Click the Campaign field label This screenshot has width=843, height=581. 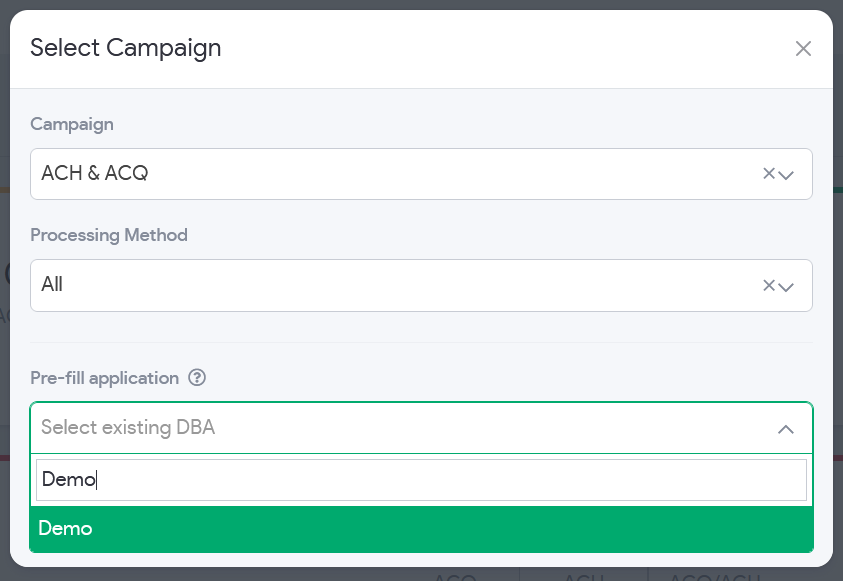click(x=72, y=124)
